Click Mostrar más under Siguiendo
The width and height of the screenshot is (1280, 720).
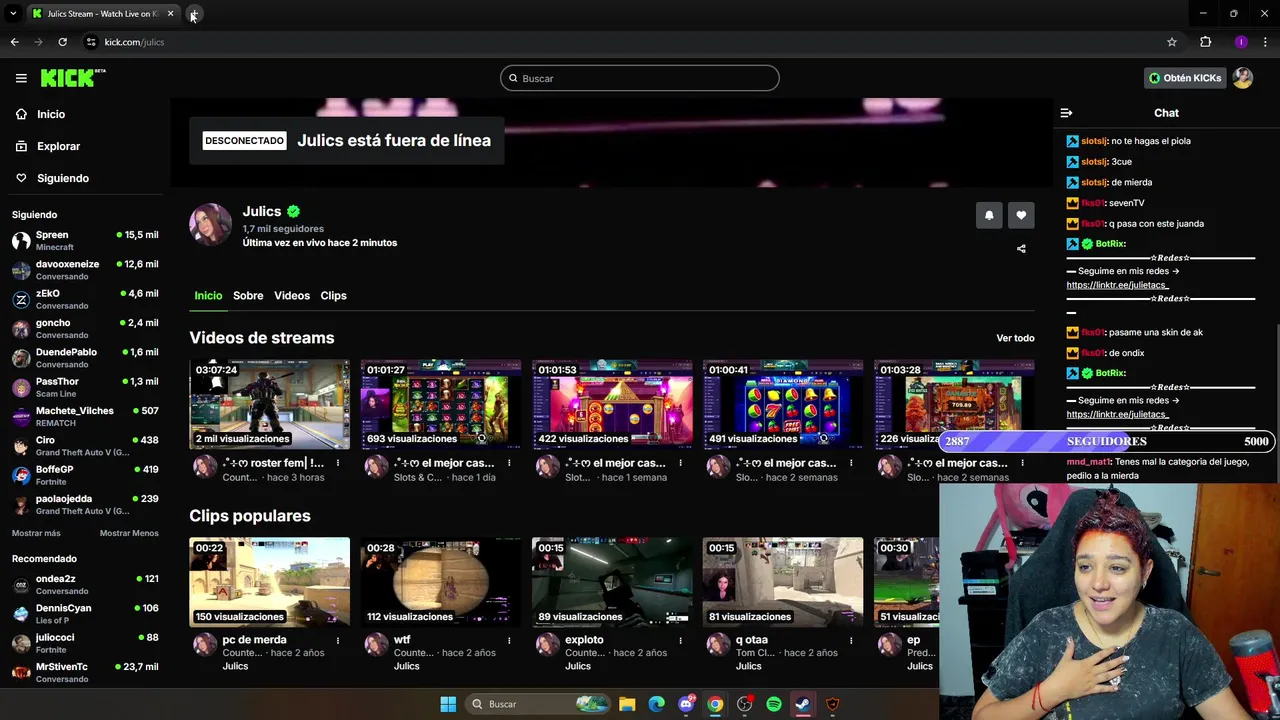[x=36, y=533]
